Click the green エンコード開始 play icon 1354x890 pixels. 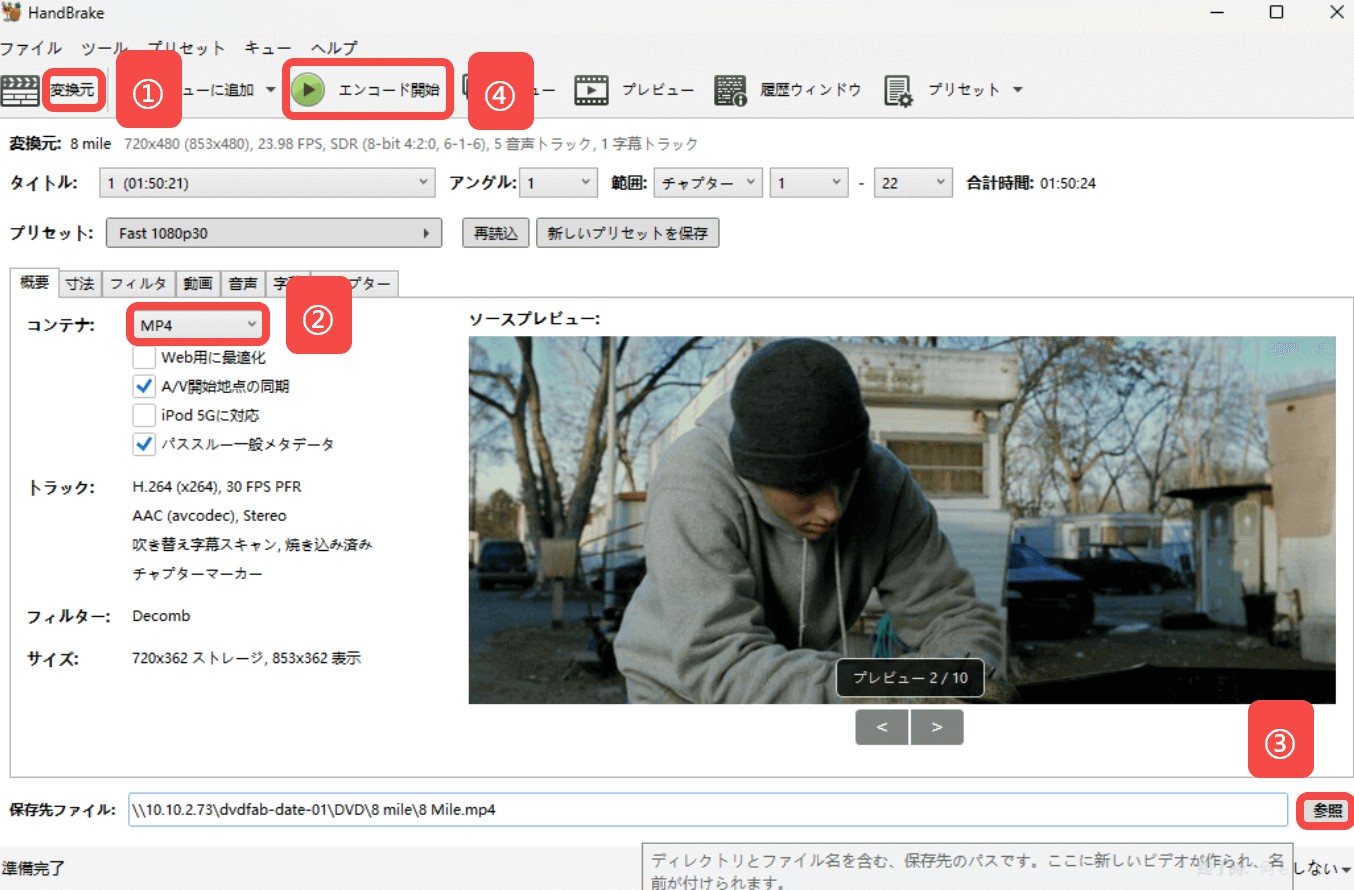click(308, 90)
